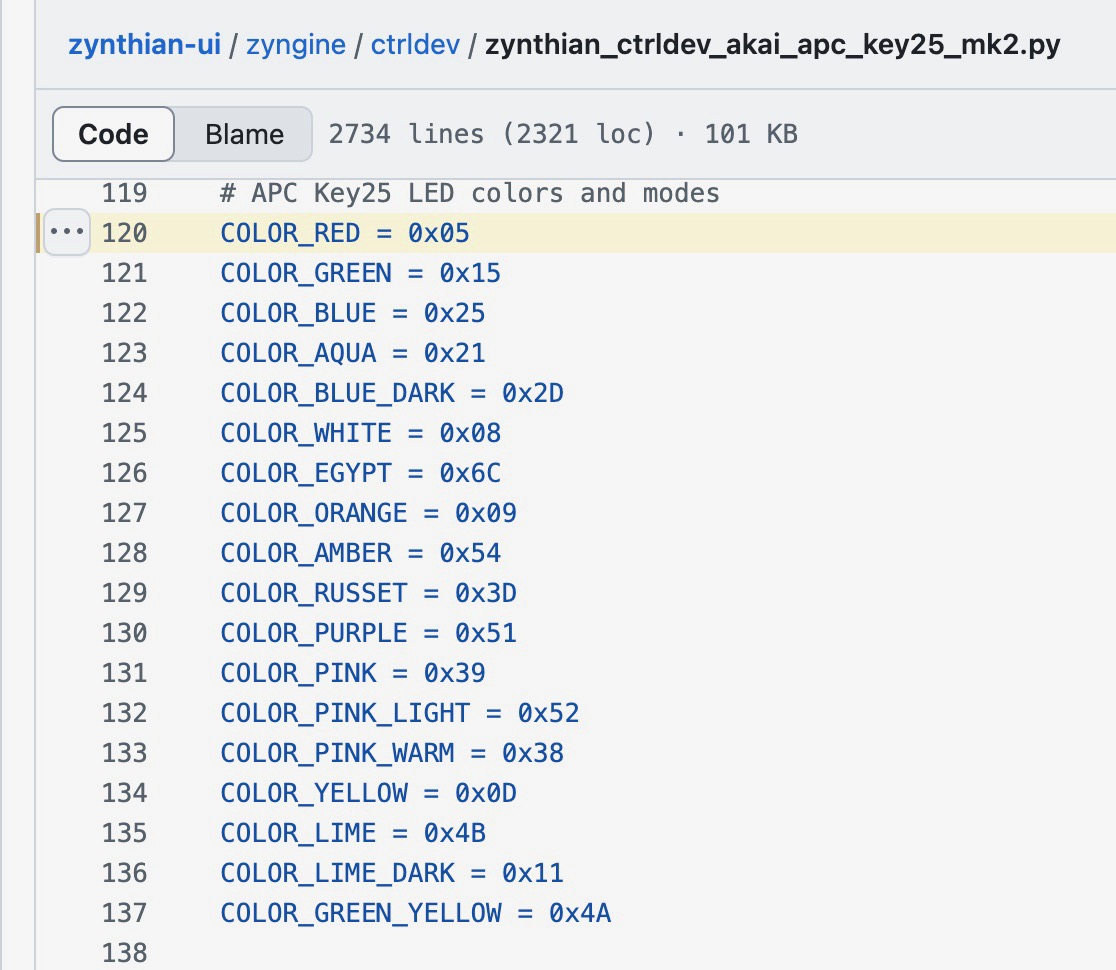Screen dimensions: 1116x970
Task: Click the hex value 0x25
Action: point(454,312)
